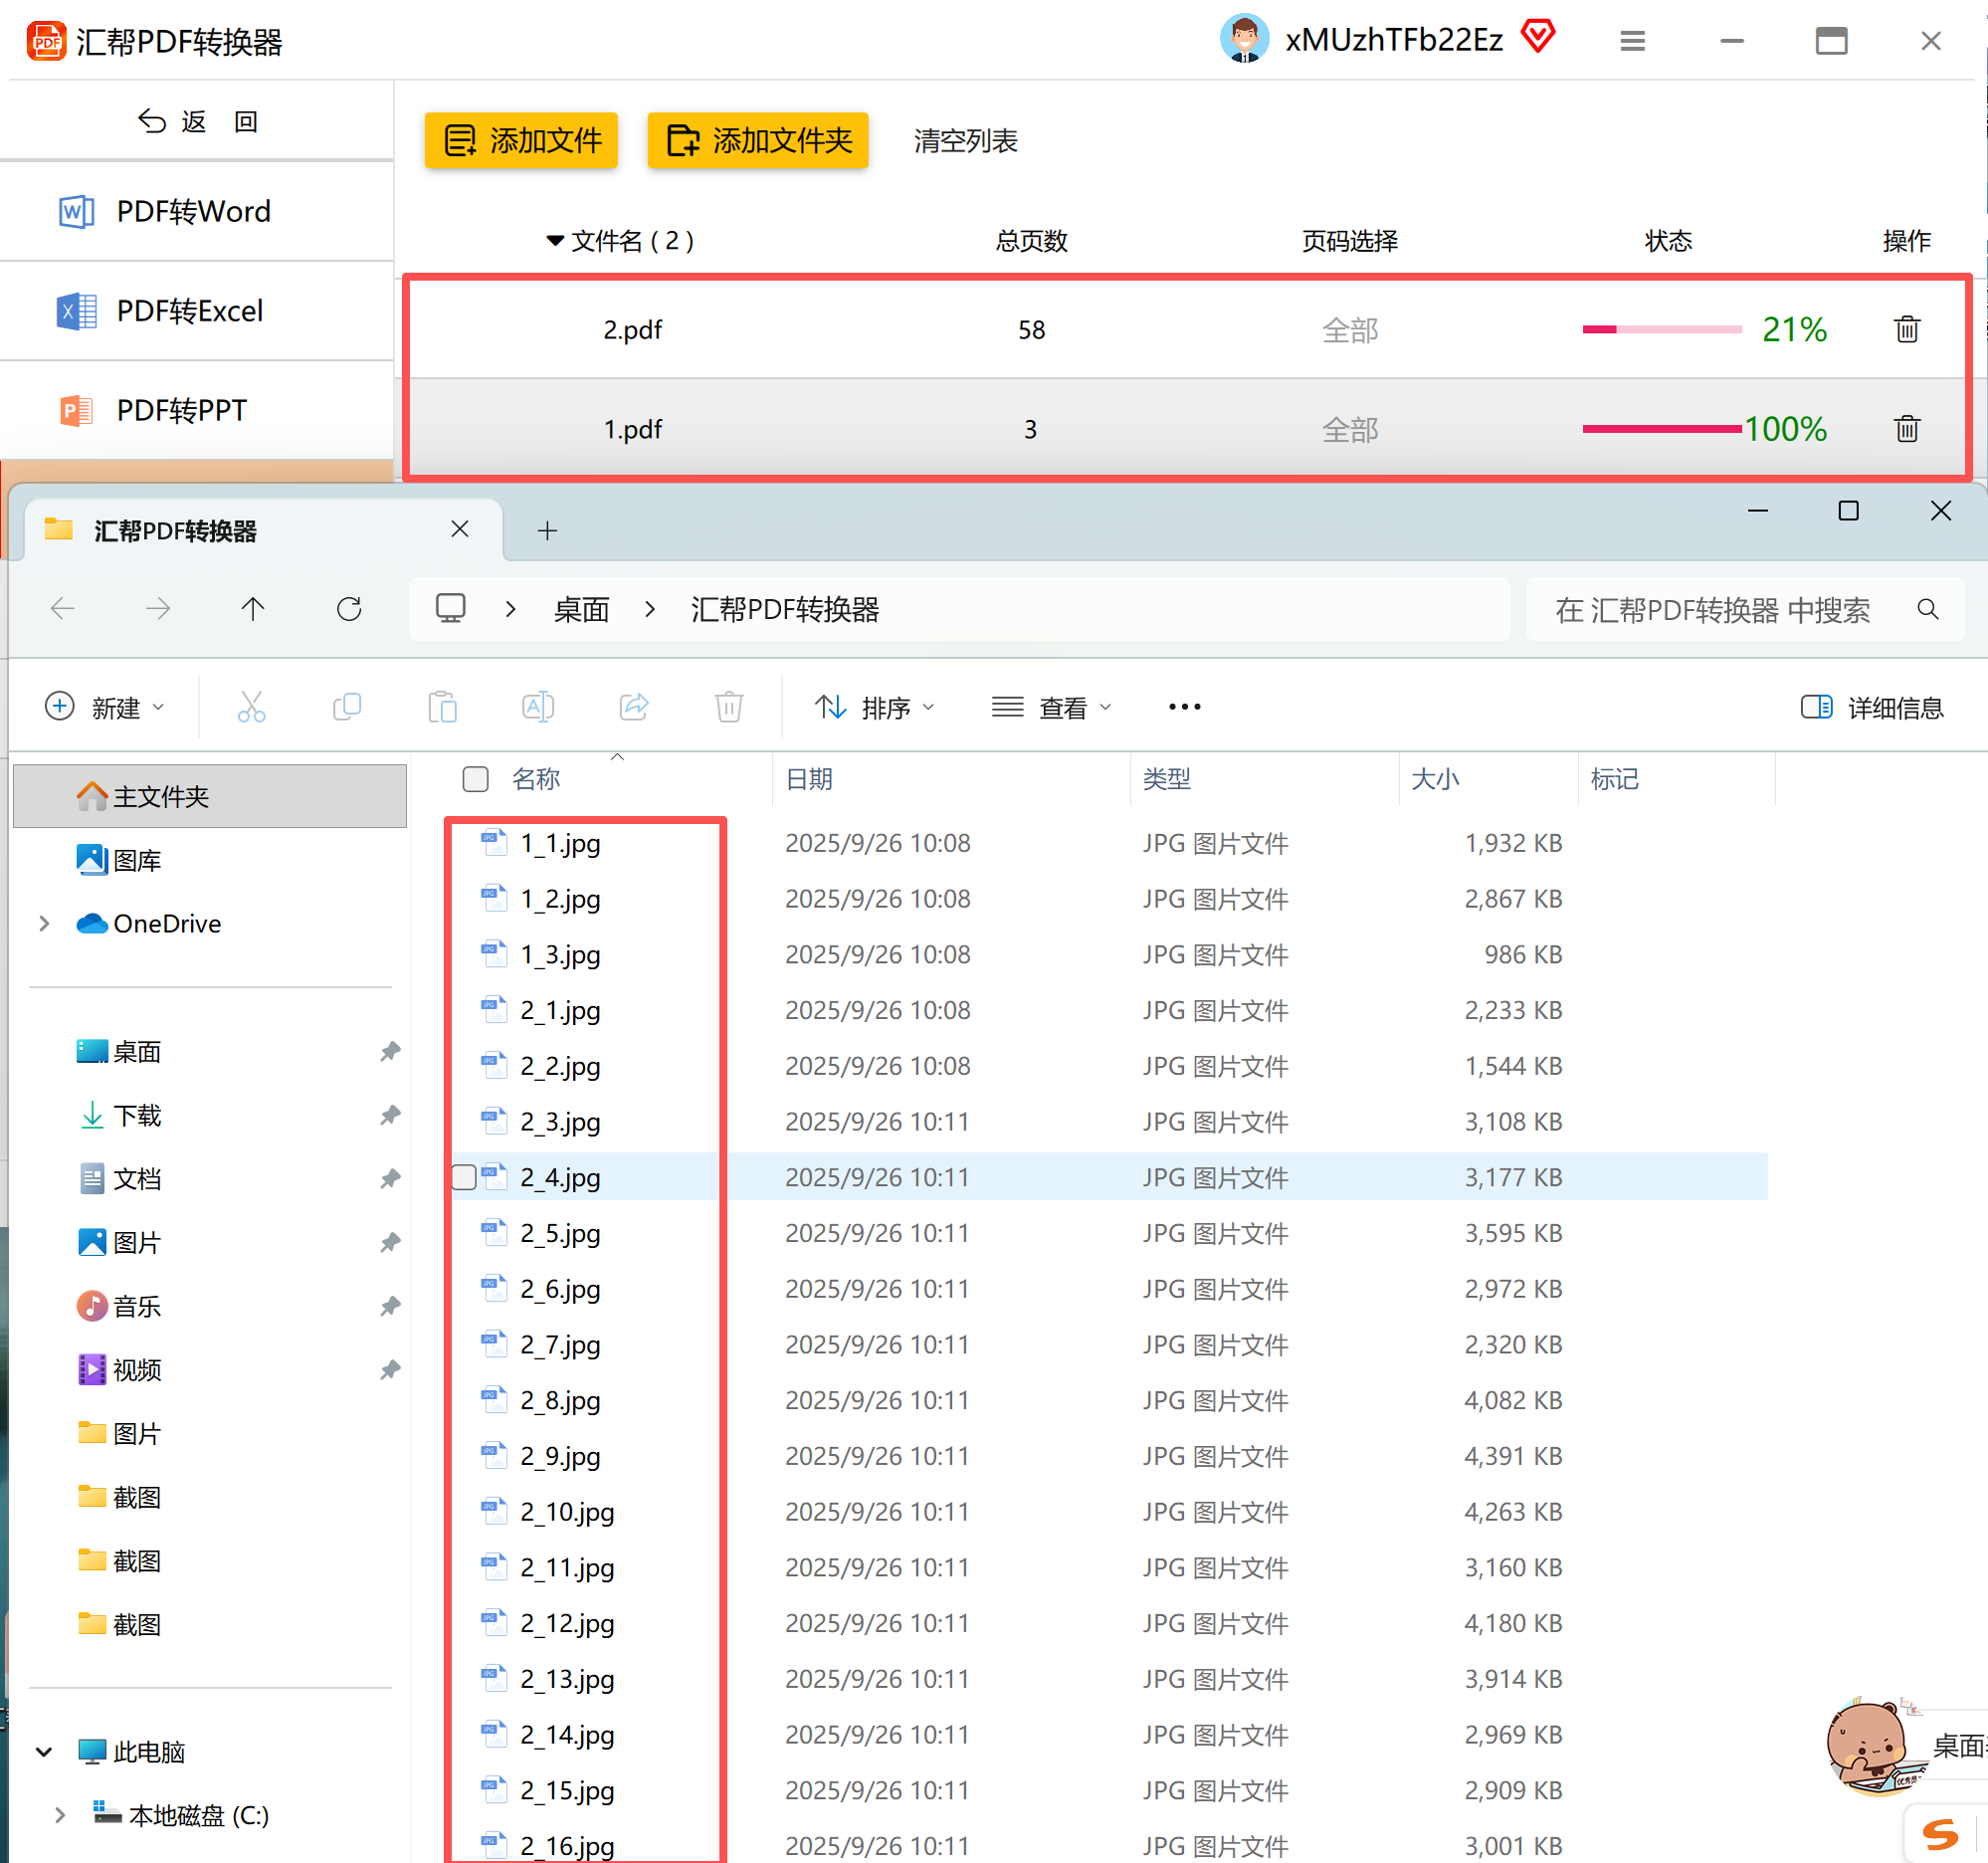The width and height of the screenshot is (1988, 1863).
Task: Open the Sort dropdown menu
Action: 875,707
